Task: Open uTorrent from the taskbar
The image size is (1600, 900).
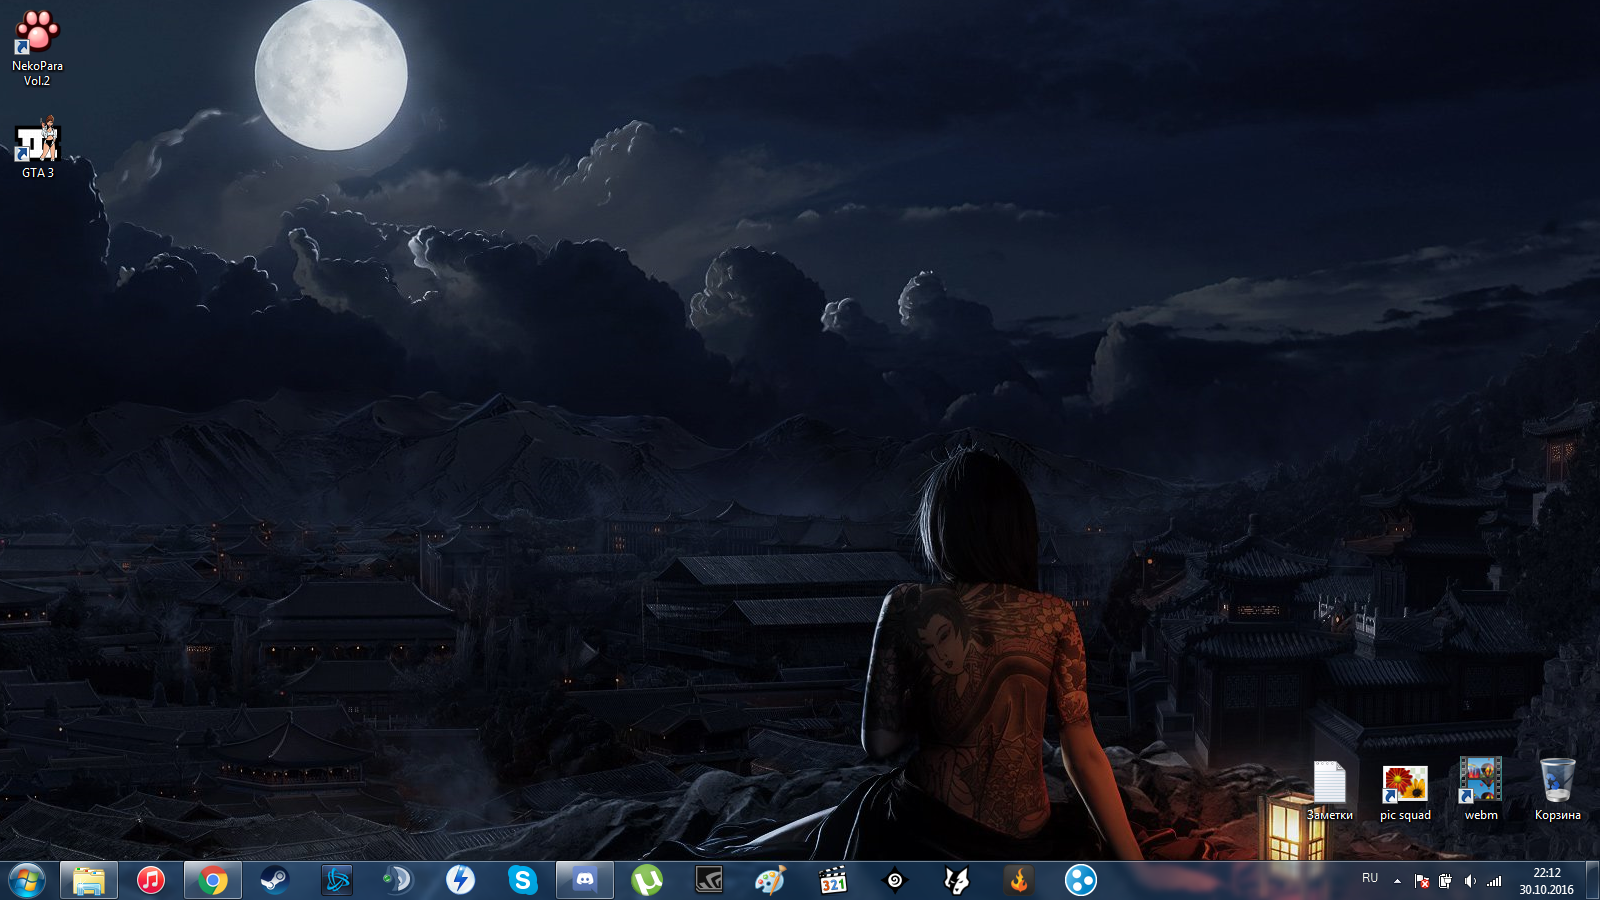Action: click(647, 880)
